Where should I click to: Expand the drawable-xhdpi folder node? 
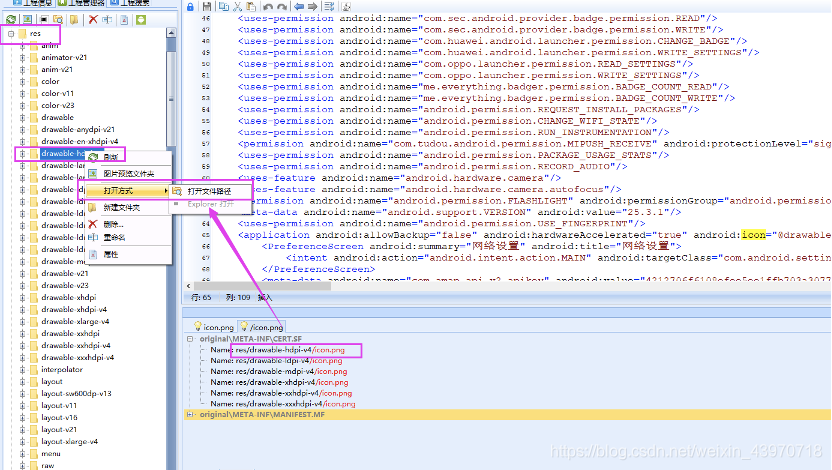point(22,298)
